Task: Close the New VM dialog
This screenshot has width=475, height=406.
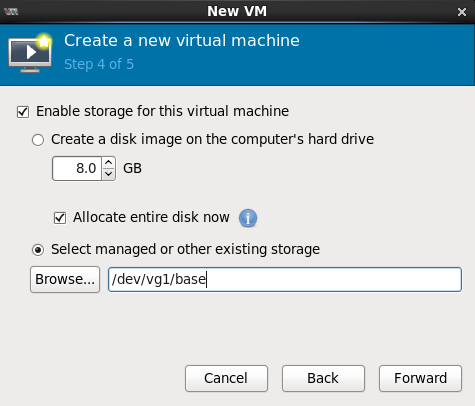Action: pos(462,12)
